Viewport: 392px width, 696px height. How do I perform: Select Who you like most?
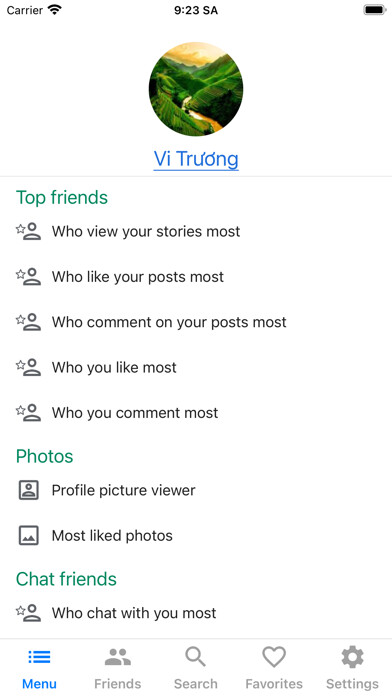click(x=196, y=367)
